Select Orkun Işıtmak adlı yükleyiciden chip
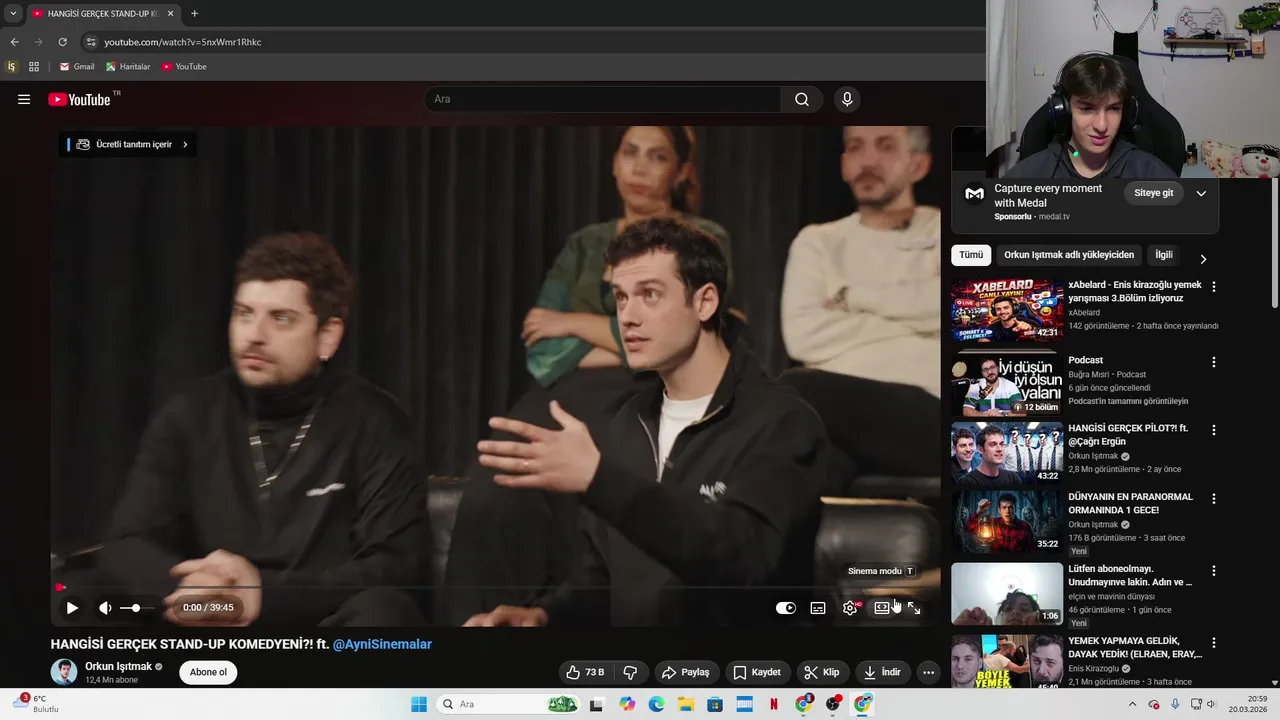 [1069, 255]
